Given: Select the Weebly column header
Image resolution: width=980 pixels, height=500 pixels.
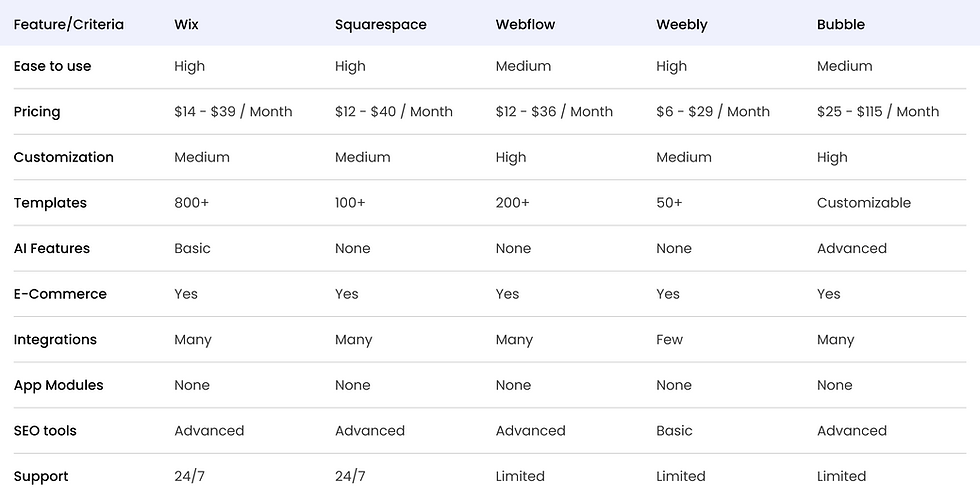Looking at the screenshot, I should point(682,25).
